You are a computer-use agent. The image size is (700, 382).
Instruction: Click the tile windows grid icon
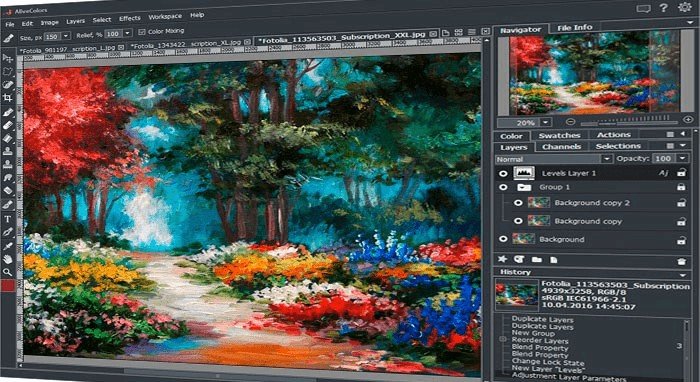[458, 32]
